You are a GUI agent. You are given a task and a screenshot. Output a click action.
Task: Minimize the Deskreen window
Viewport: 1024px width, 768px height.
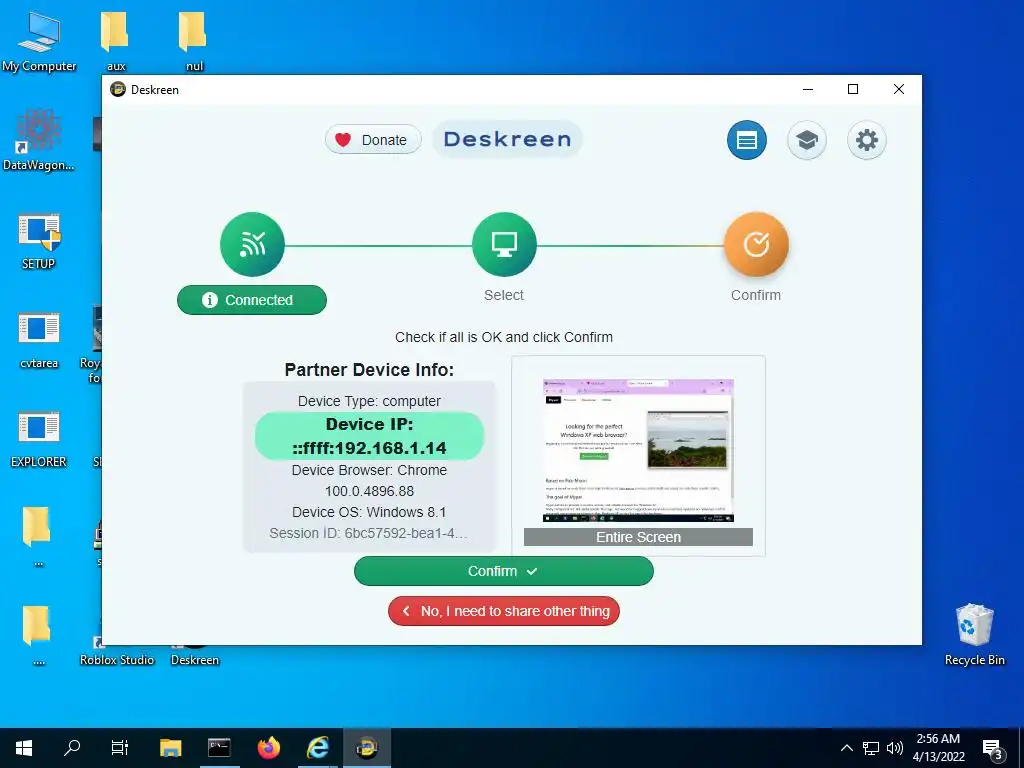[808, 89]
